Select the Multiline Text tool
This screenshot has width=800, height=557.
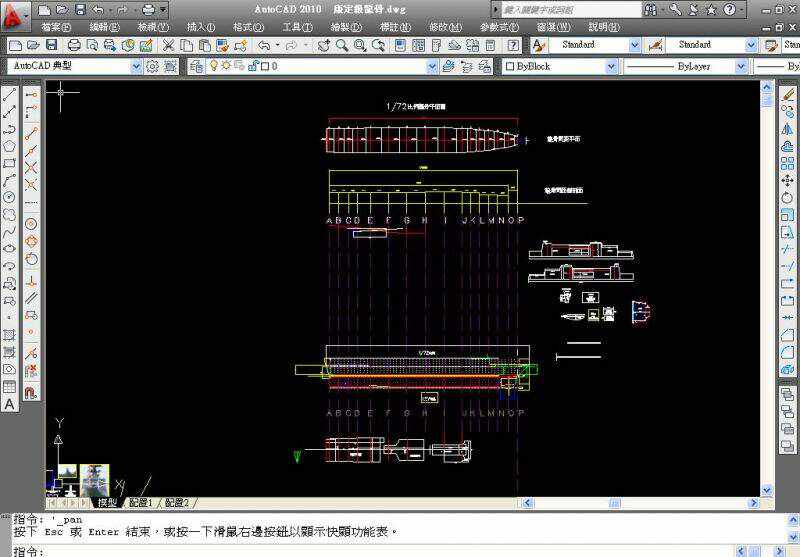click(x=10, y=404)
